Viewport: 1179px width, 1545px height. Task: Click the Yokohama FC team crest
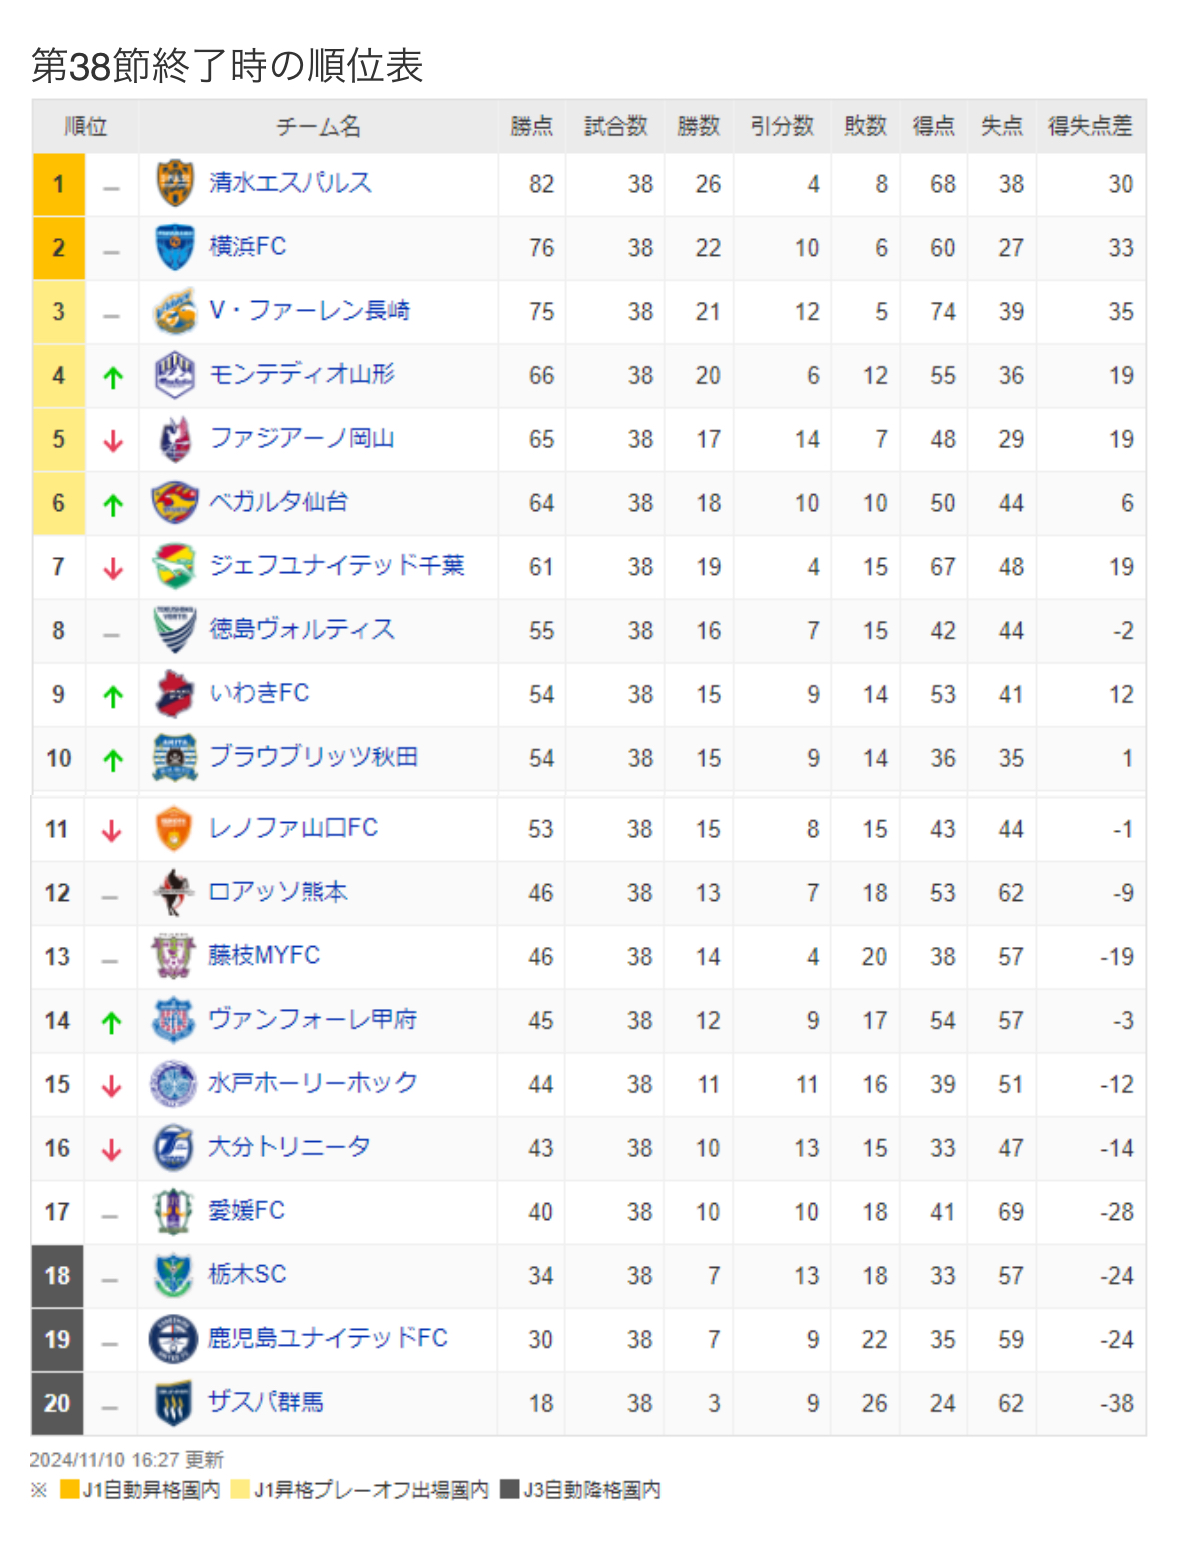pos(175,248)
